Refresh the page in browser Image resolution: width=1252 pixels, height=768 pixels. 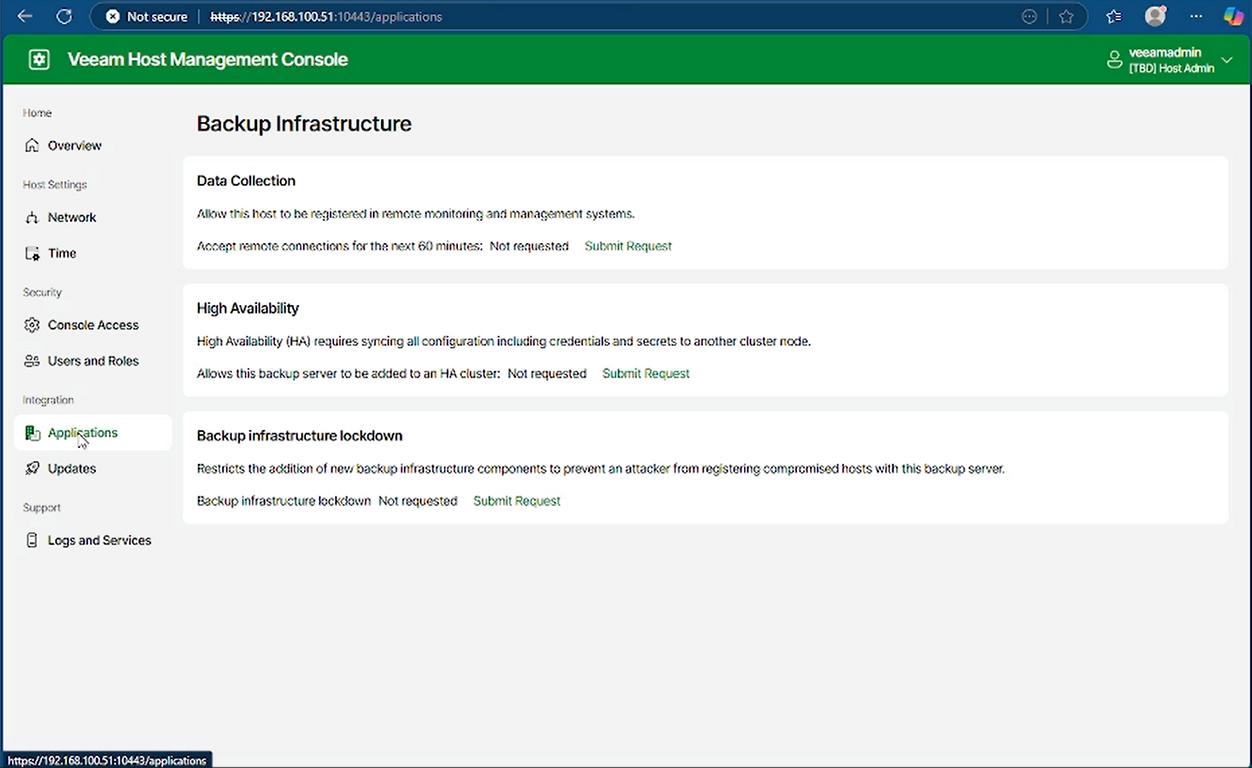point(64,17)
